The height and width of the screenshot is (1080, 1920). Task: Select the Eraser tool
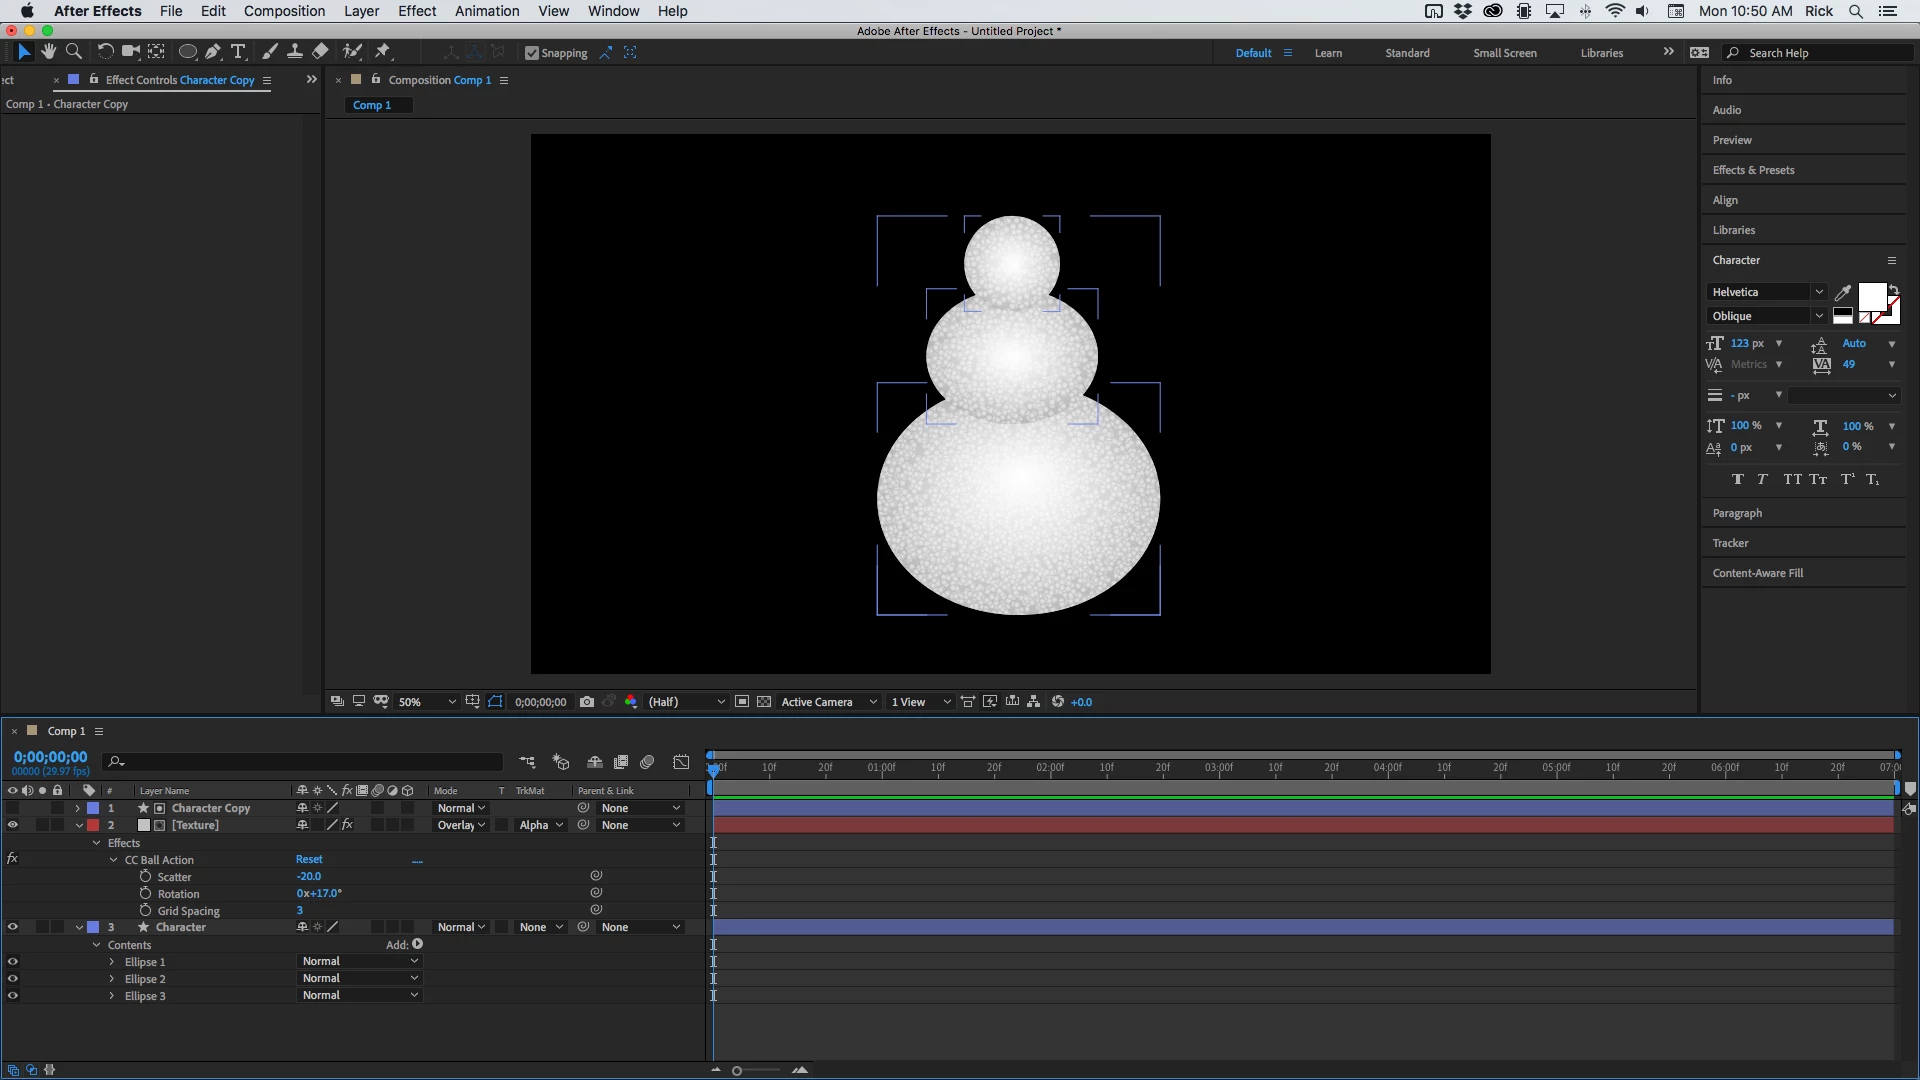coord(320,52)
